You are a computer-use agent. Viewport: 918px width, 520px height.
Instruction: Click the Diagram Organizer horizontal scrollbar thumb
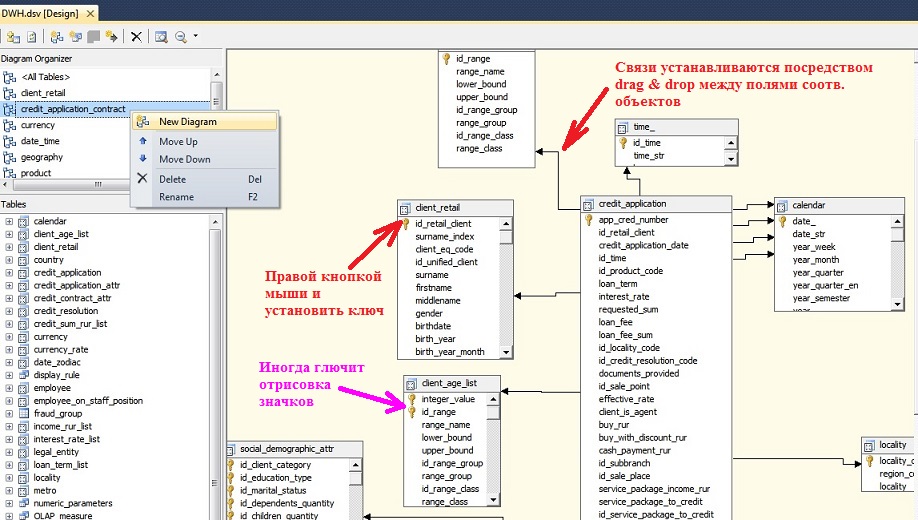[98, 184]
